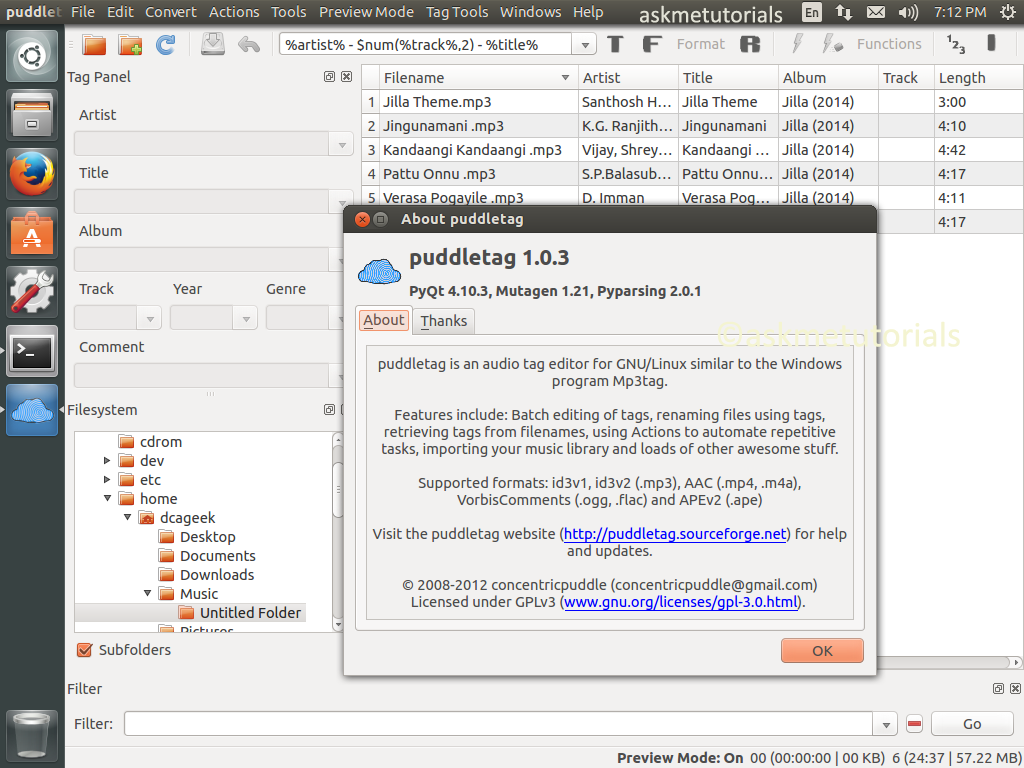
Task: Open the pattern combo dropdown arrow
Action: point(584,45)
